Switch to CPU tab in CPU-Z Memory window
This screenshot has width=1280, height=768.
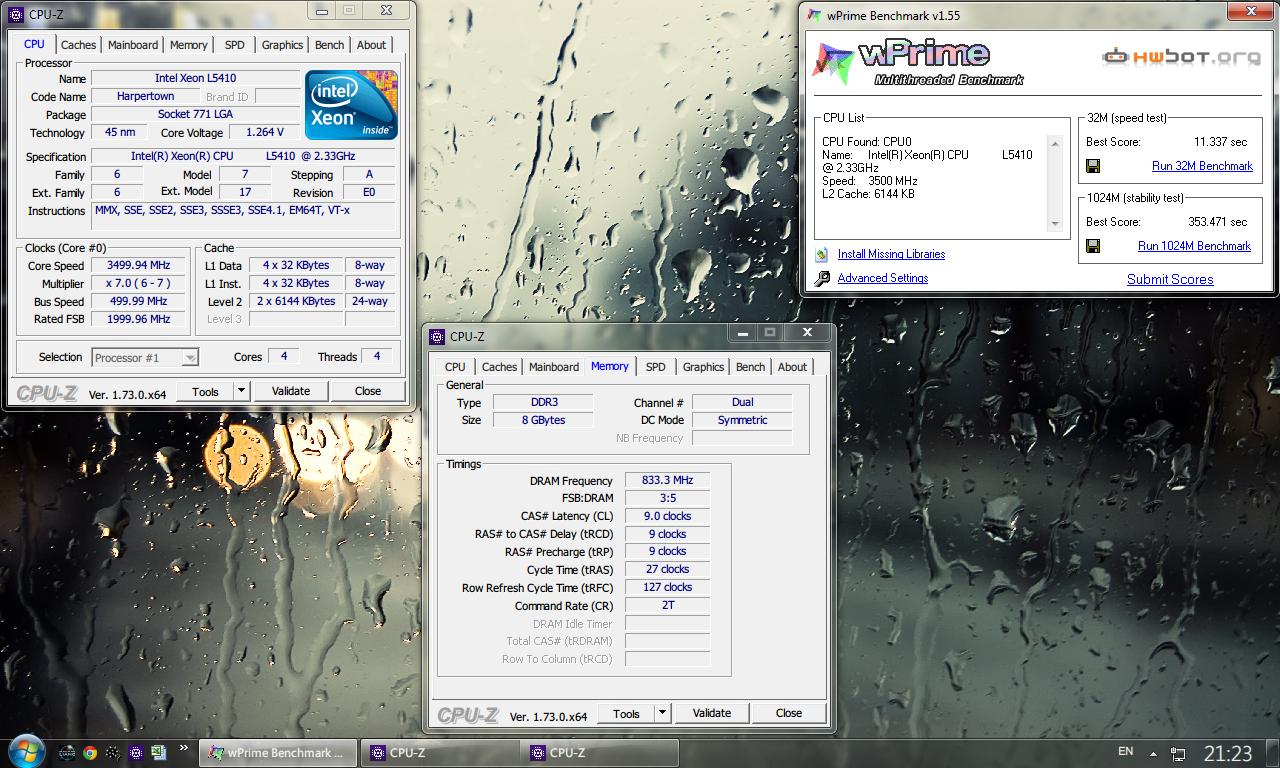pyautogui.click(x=455, y=367)
